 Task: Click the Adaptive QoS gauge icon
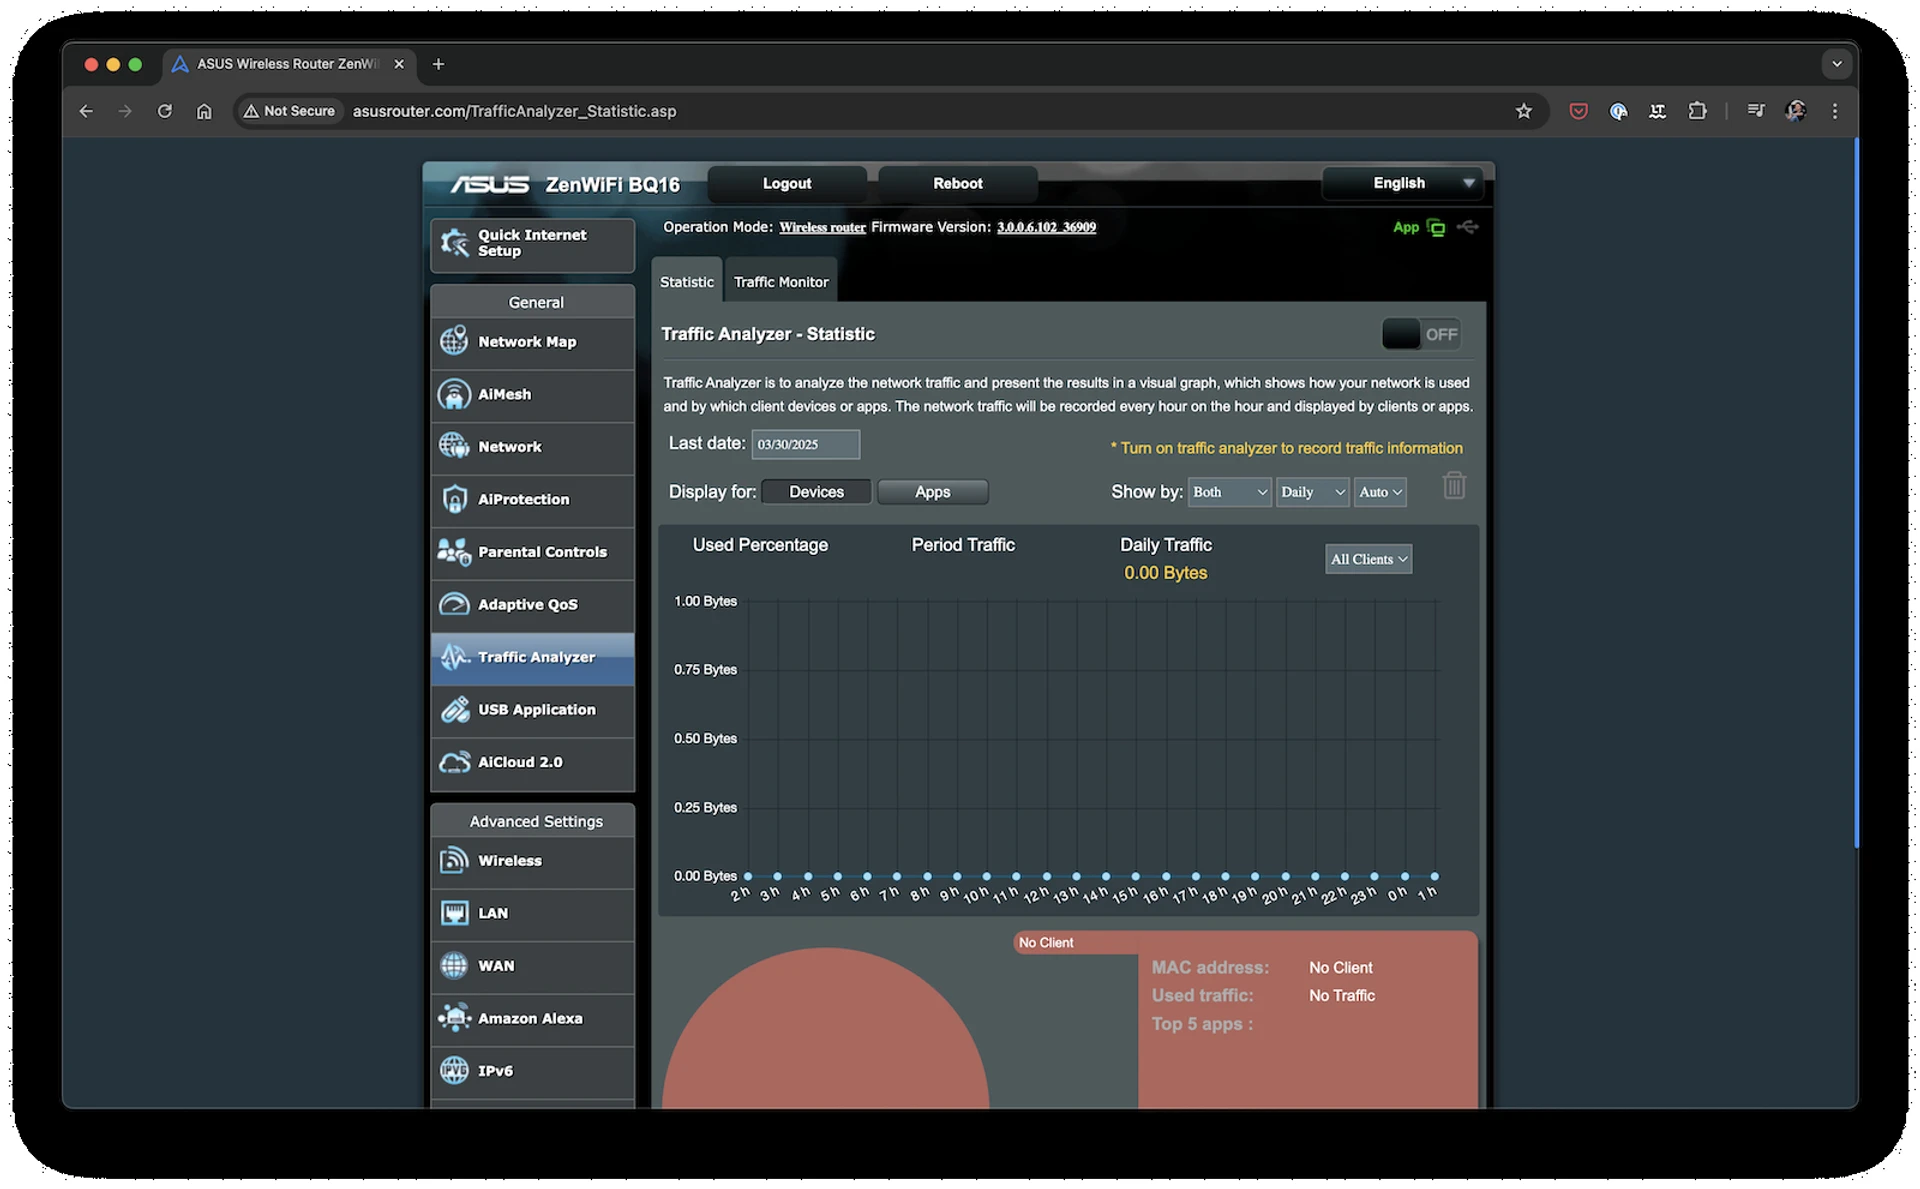point(454,604)
